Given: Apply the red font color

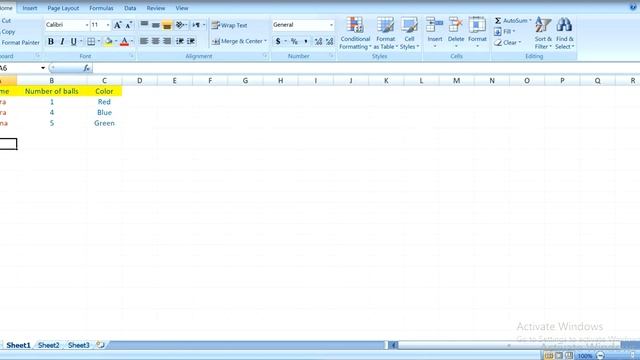Looking at the screenshot, I should pyautogui.click(x=124, y=41).
